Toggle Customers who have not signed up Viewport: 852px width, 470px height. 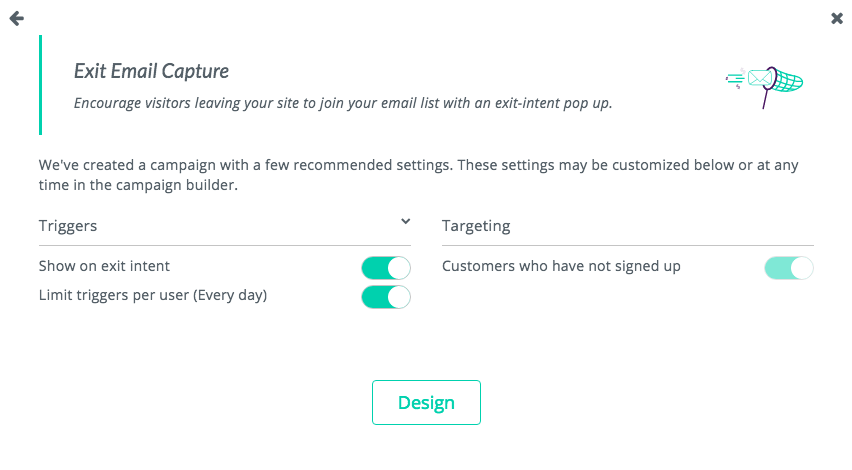[789, 267]
